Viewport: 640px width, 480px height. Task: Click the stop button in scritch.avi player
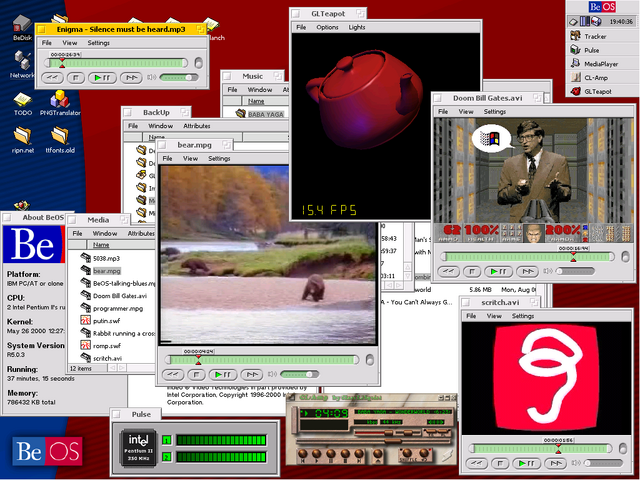500,463
